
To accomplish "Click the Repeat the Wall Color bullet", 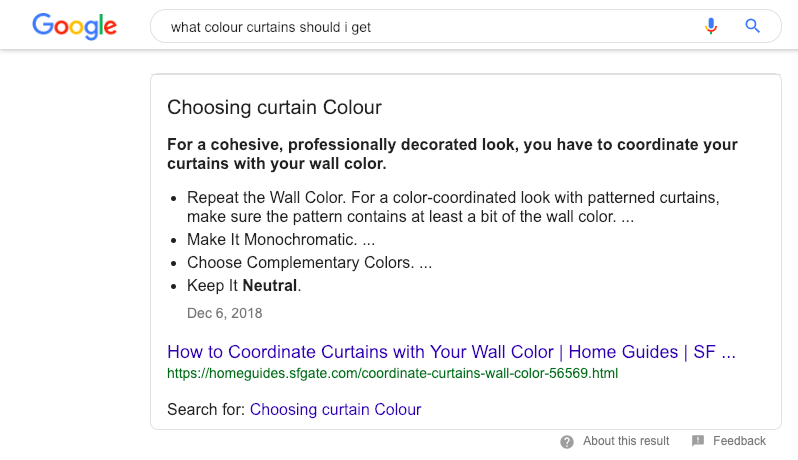I will (452, 206).
